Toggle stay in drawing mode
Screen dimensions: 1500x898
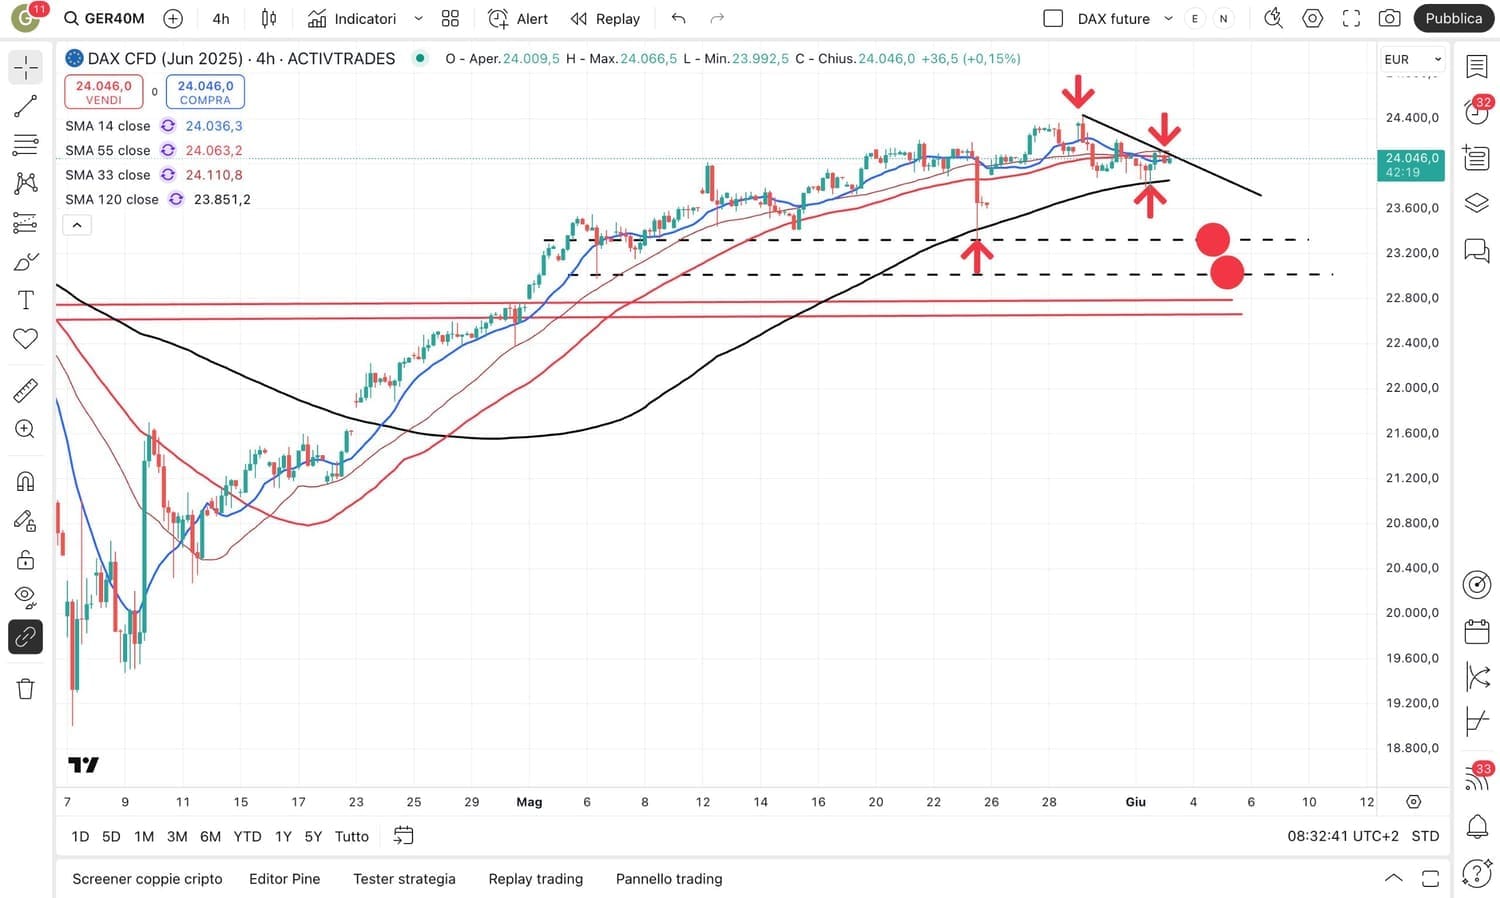pyautogui.click(x=25, y=520)
